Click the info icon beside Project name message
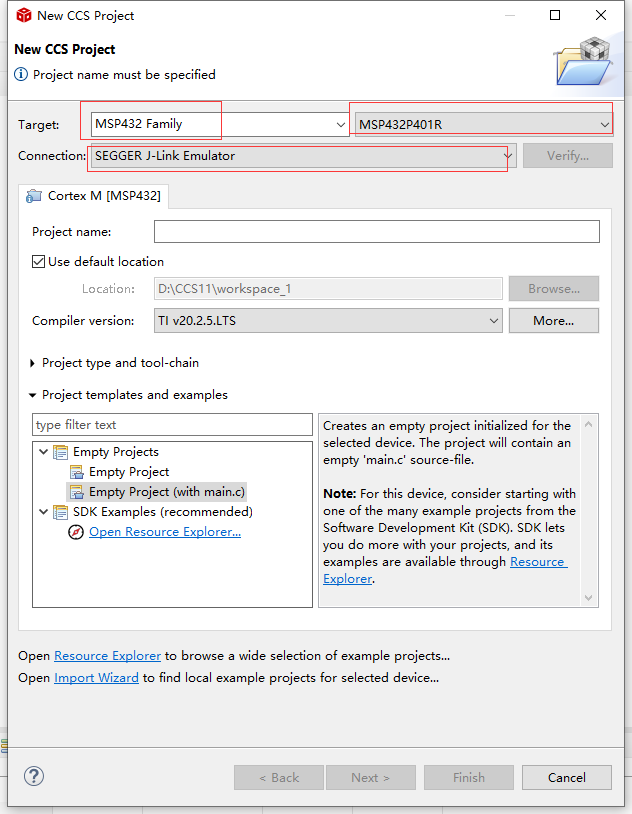Image resolution: width=632 pixels, height=814 pixels. [x=21, y=74]
